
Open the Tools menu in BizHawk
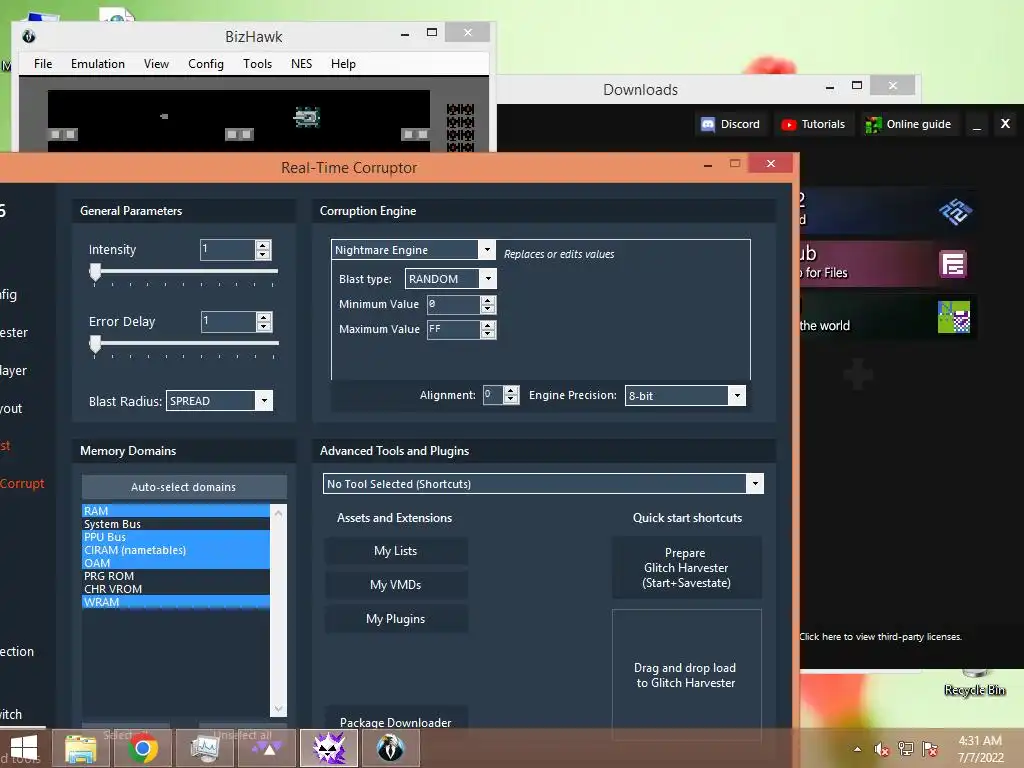[257, 63]
